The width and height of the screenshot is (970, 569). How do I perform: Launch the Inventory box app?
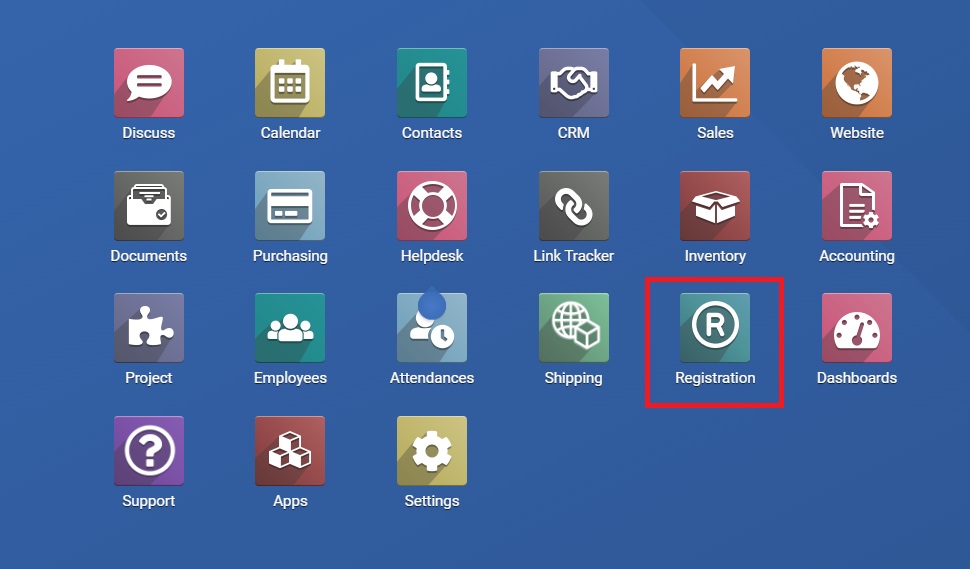click(715, 206)
